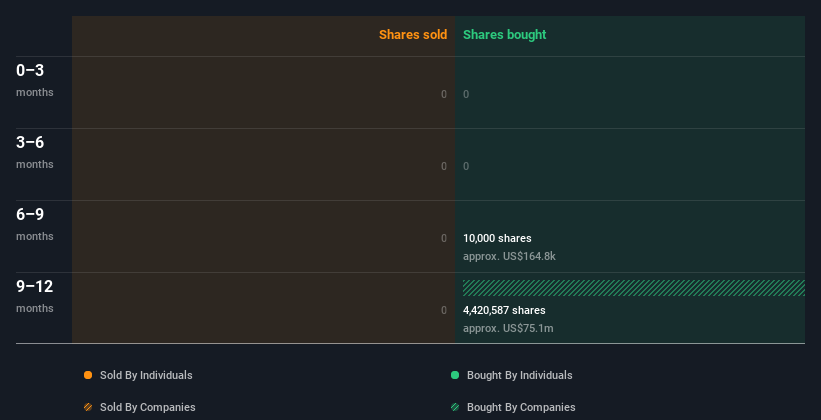Click the hatched green bar for 9–12 months
821x420 pixels.
coord(633,288)
